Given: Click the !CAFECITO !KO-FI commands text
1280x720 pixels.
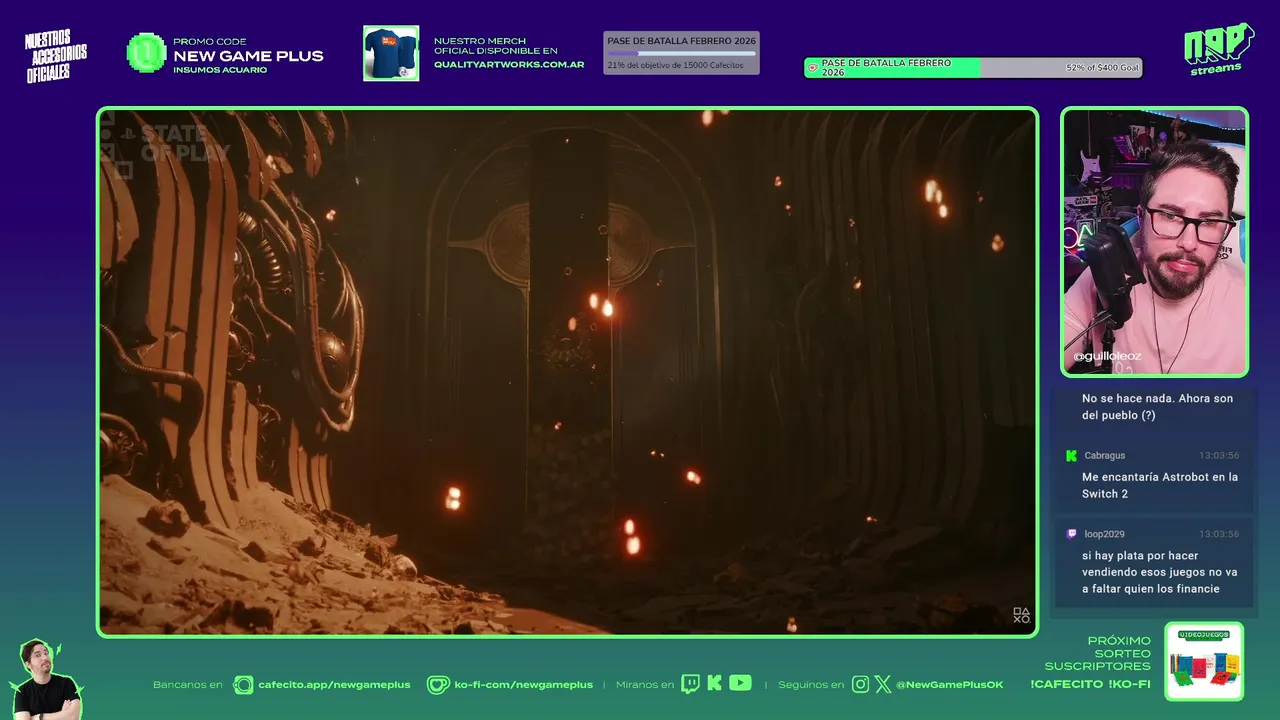Looking at the screenshot, I should 1090,684.
